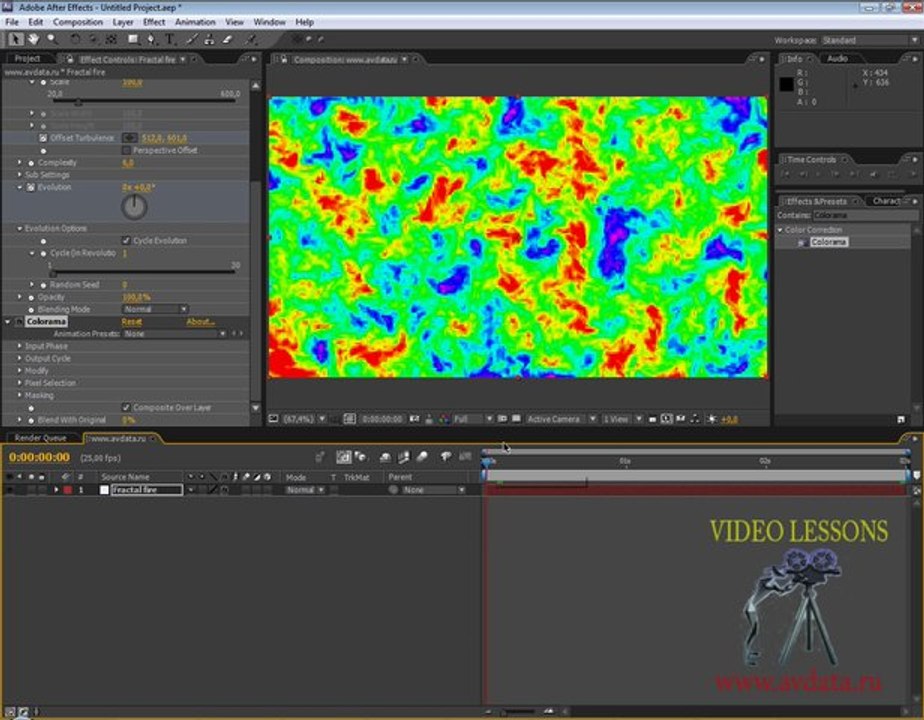Image resolution: width=924 pixels, height=720 pixels.
Task: Click the Graph Editor icon in timeline
Action: coord(466,457)
